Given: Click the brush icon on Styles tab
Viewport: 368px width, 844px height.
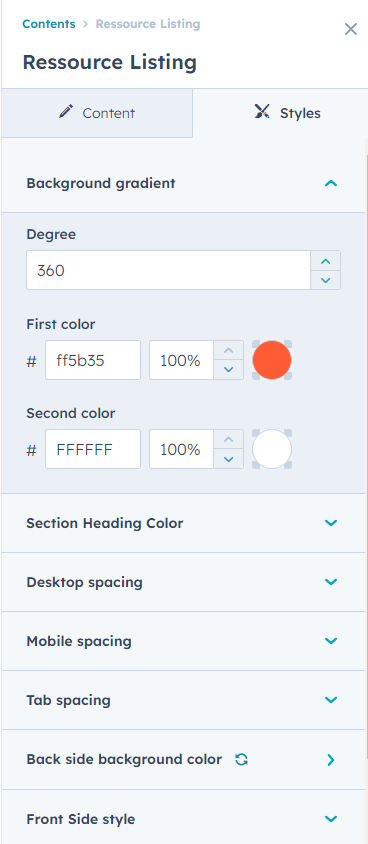Looking at the screenshot, I should pos(262,112).
